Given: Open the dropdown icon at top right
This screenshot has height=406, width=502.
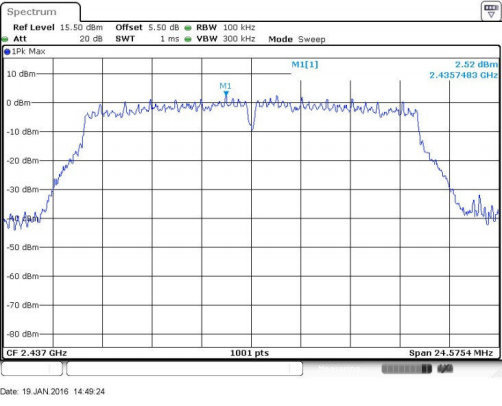Looking at the screenshot, I should pyautogui.click(x=491, y=11).
